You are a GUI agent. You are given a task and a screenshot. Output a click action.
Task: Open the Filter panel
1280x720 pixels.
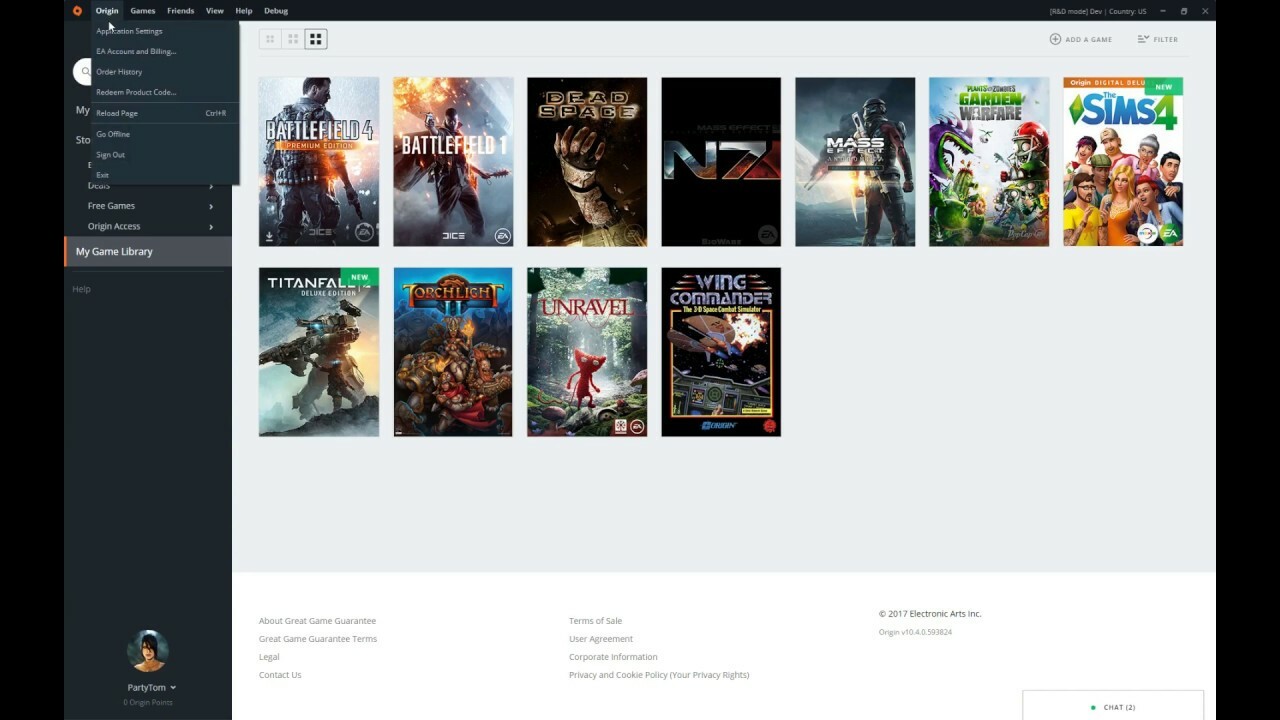[x=1158, y=39]
